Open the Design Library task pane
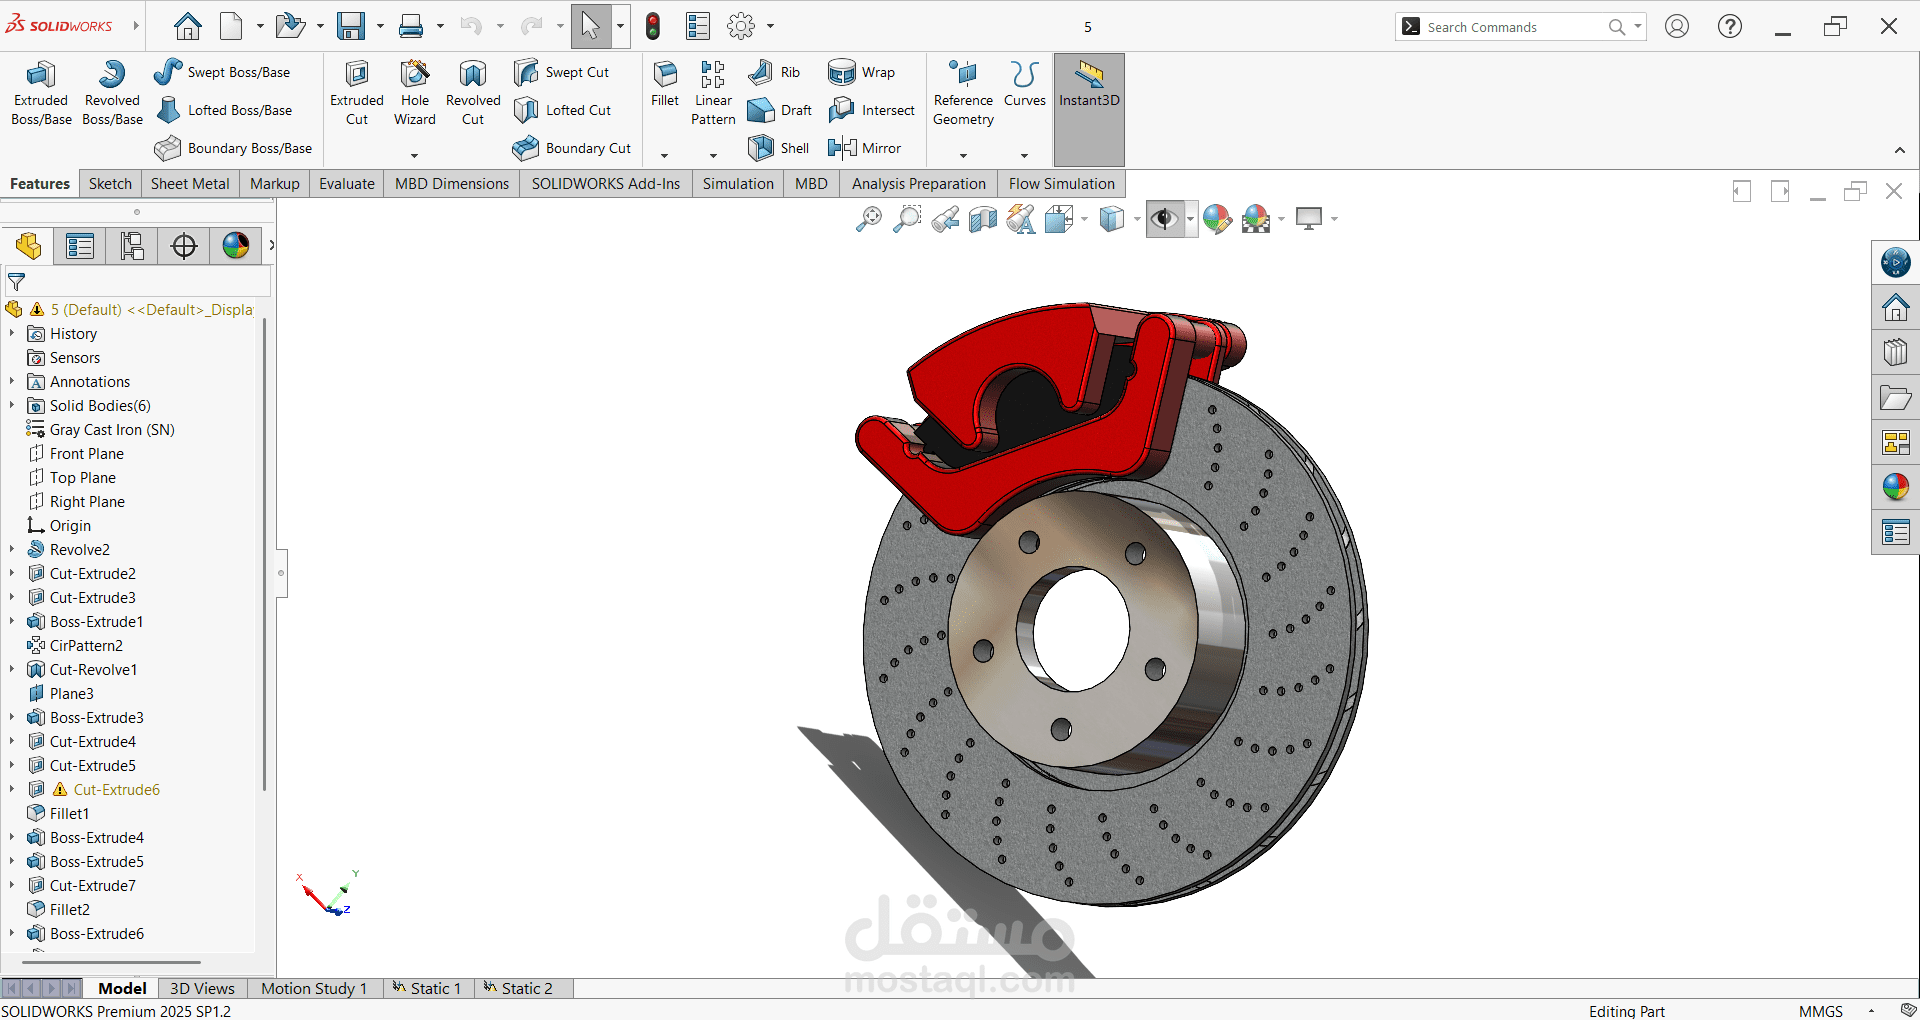The height and width of the screenshot is (1020, 1920). [1895, 352]
